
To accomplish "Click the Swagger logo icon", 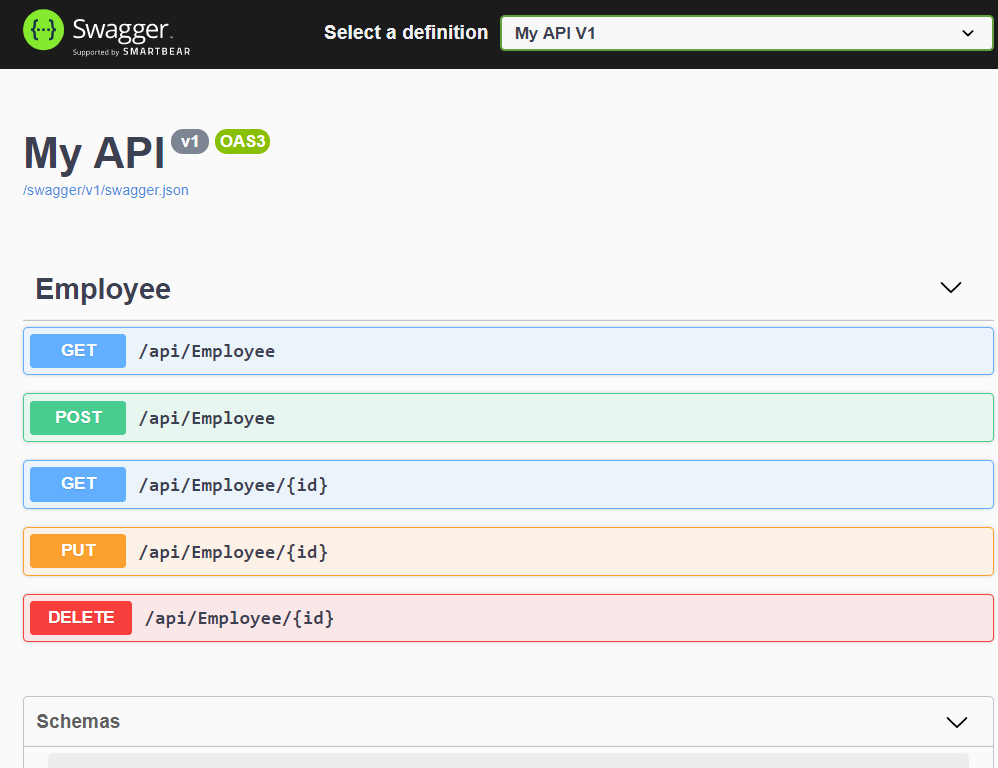I will tap(44, 32).
